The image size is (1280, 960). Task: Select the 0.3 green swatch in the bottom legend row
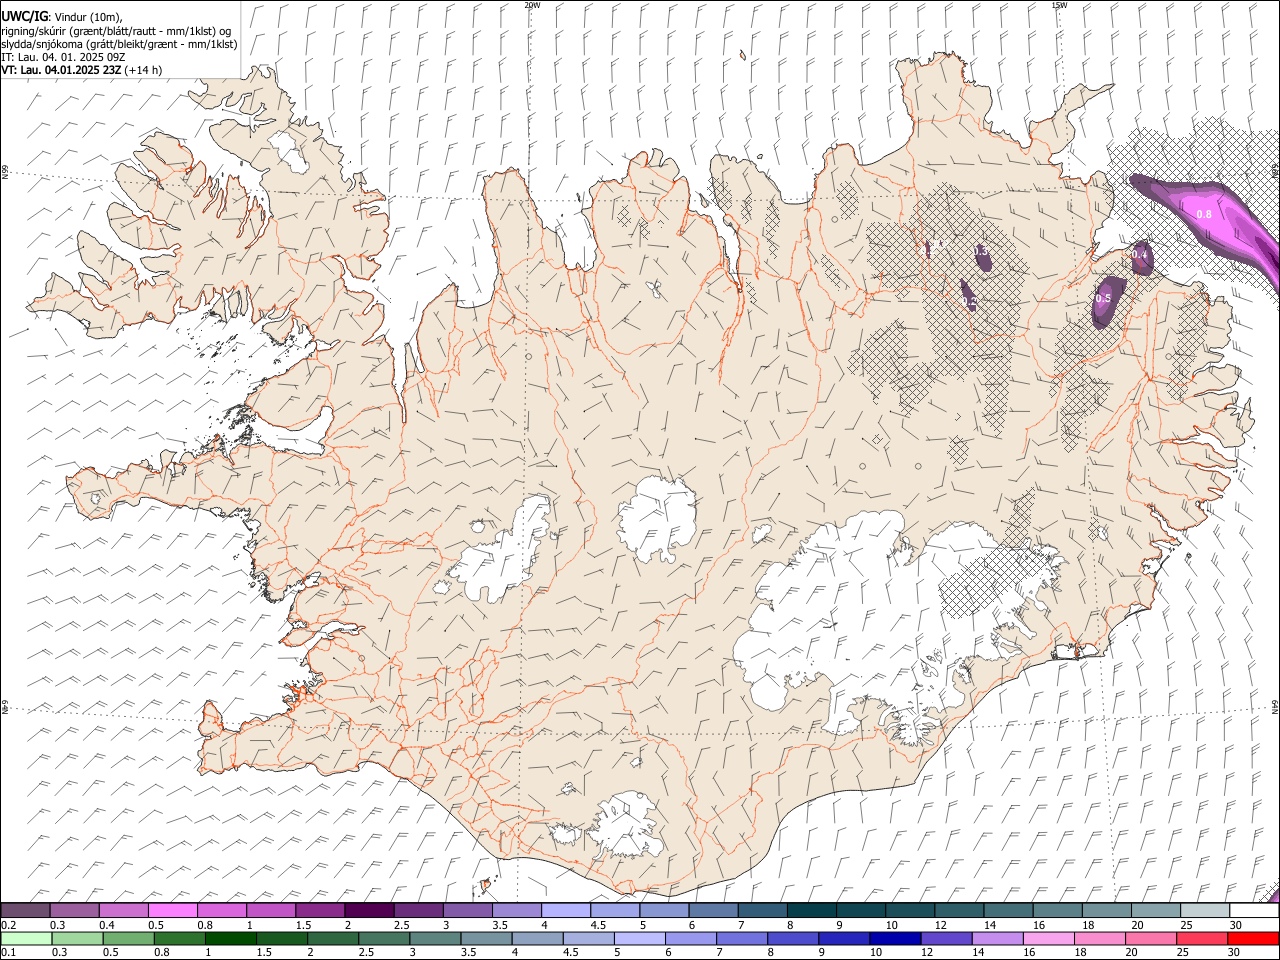[x=77, y=939]
